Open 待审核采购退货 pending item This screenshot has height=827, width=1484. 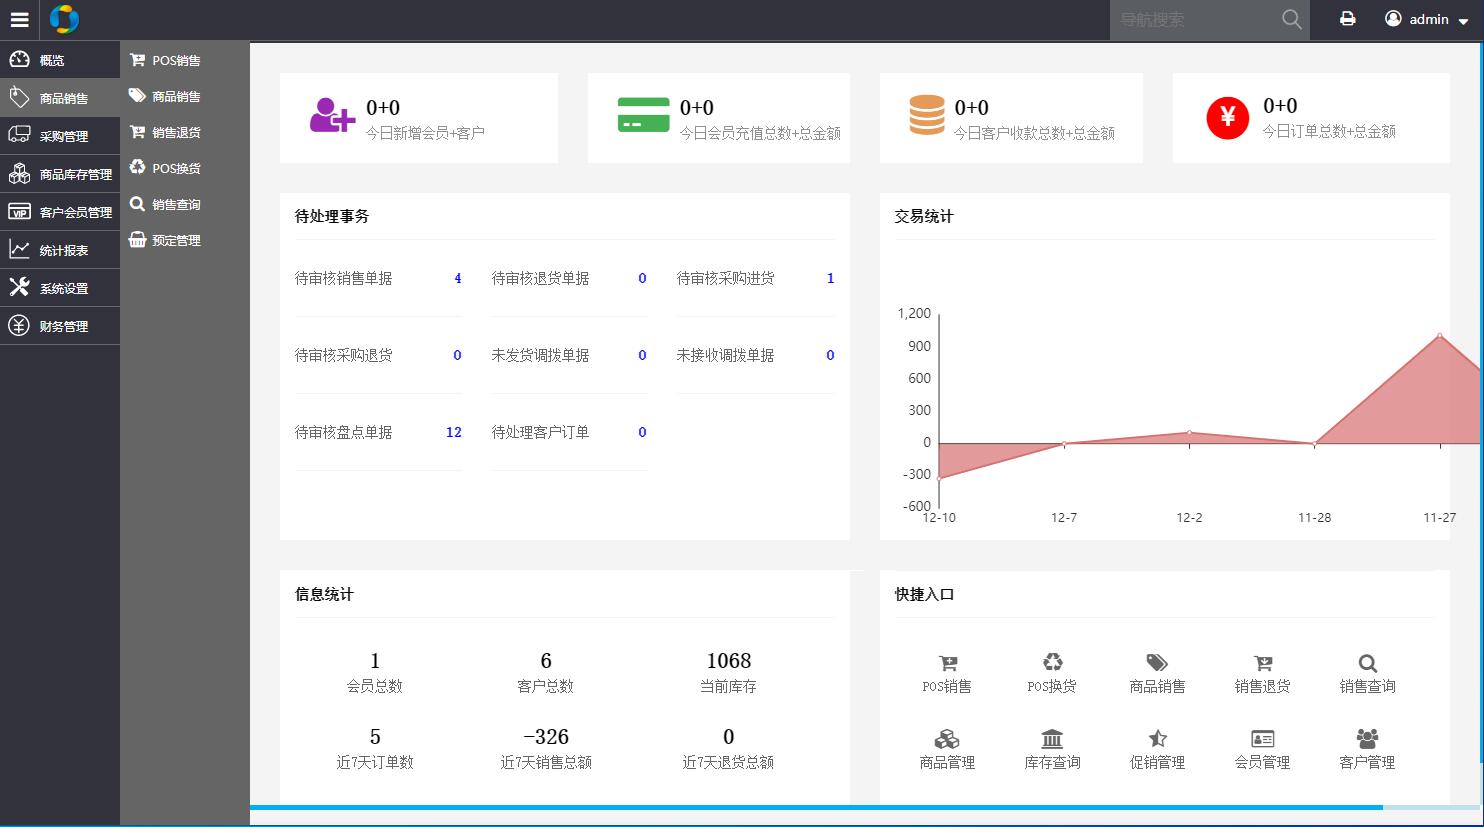tap(378, 356)
